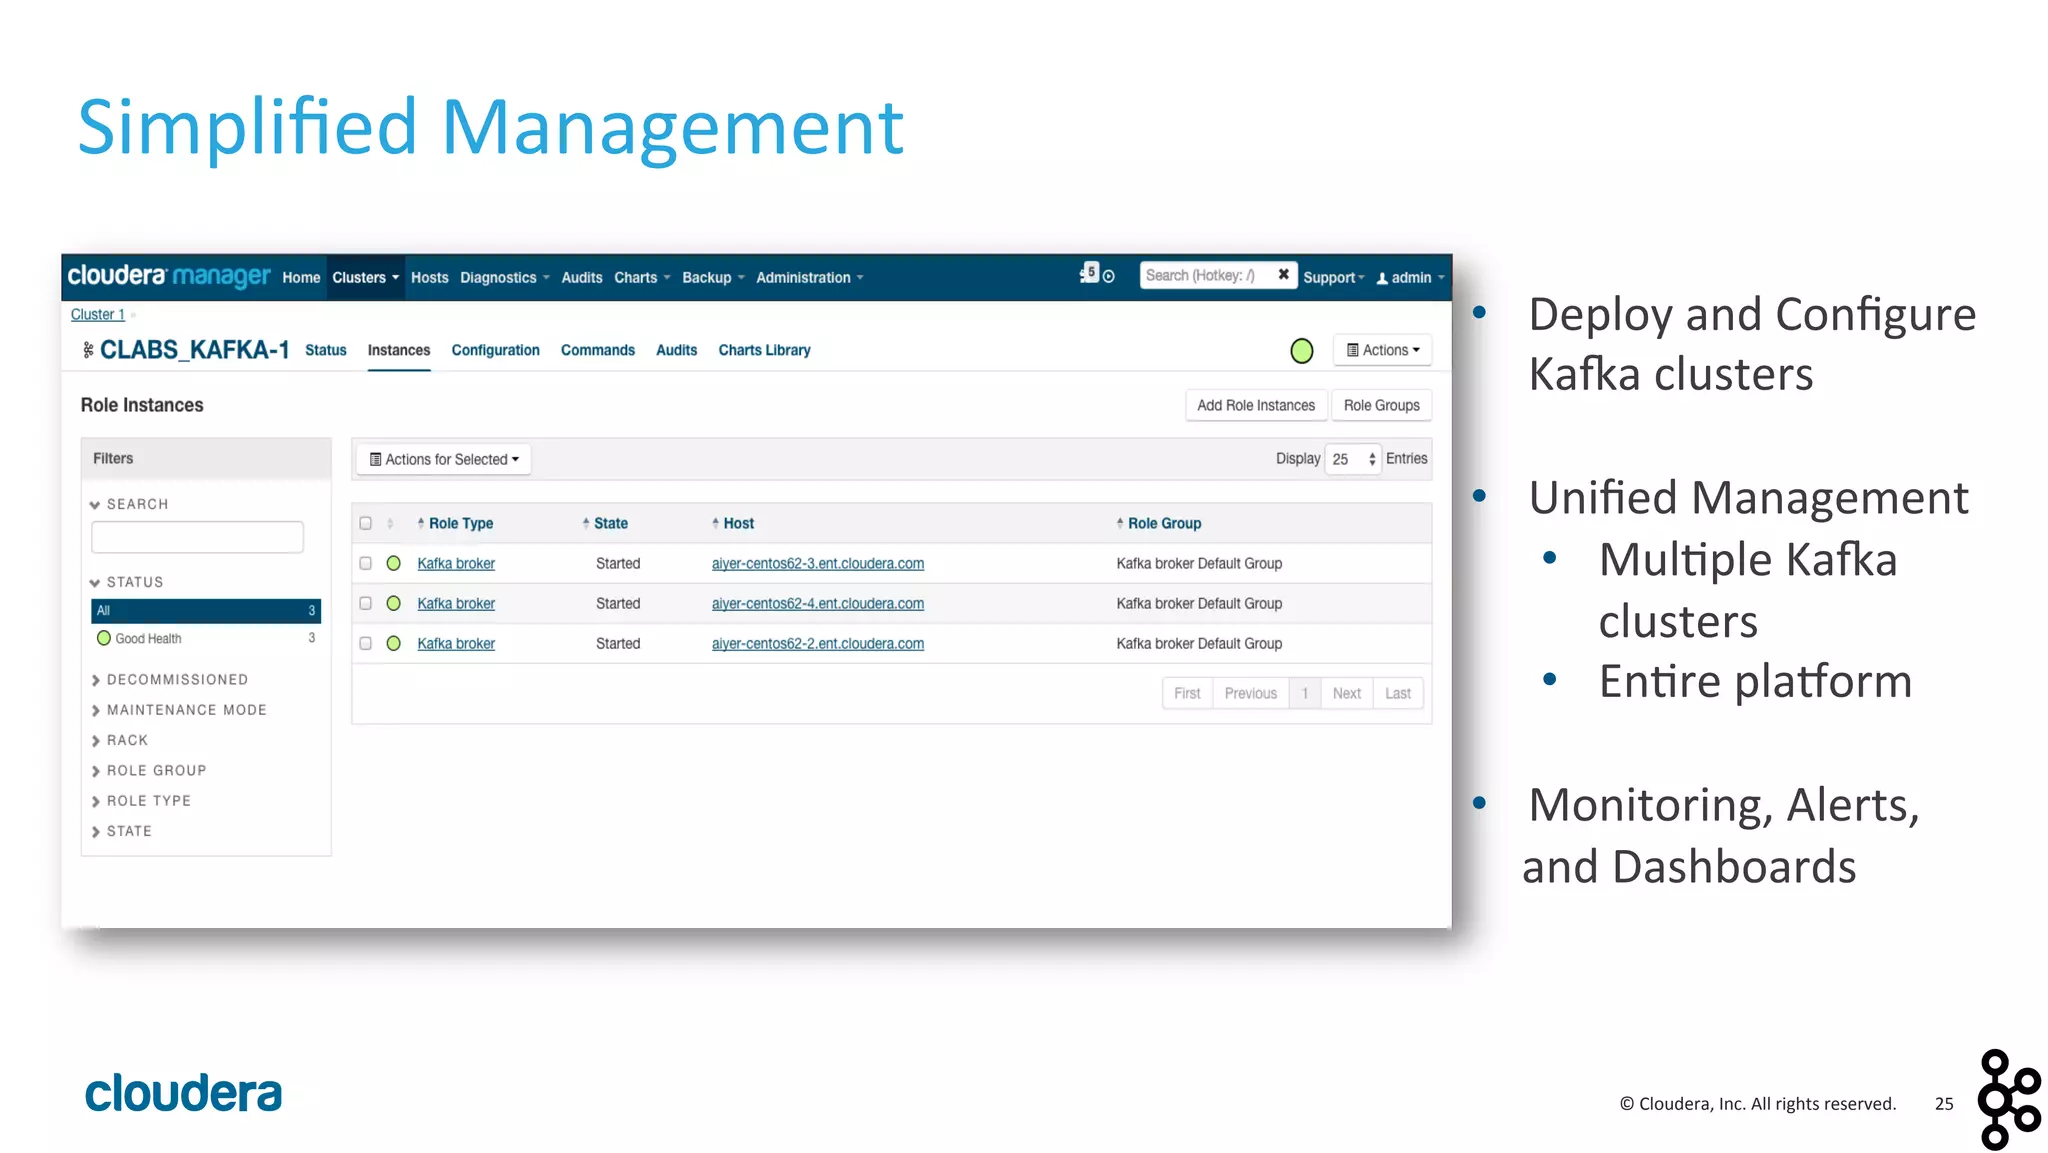Expand the RACK filter
2048x1153 pixels.
119,740
